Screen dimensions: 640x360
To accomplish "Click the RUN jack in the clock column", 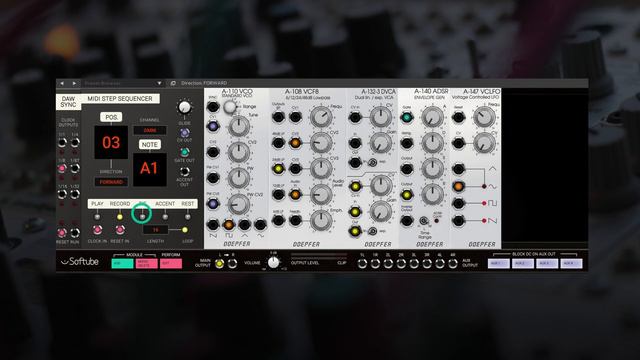I will coord(75,233).
